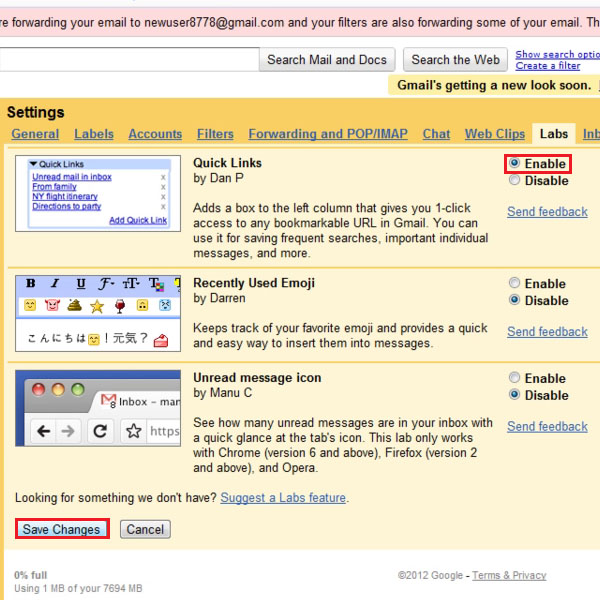
Task: Click the Unread message icon title
Action: tap(257, 378)
